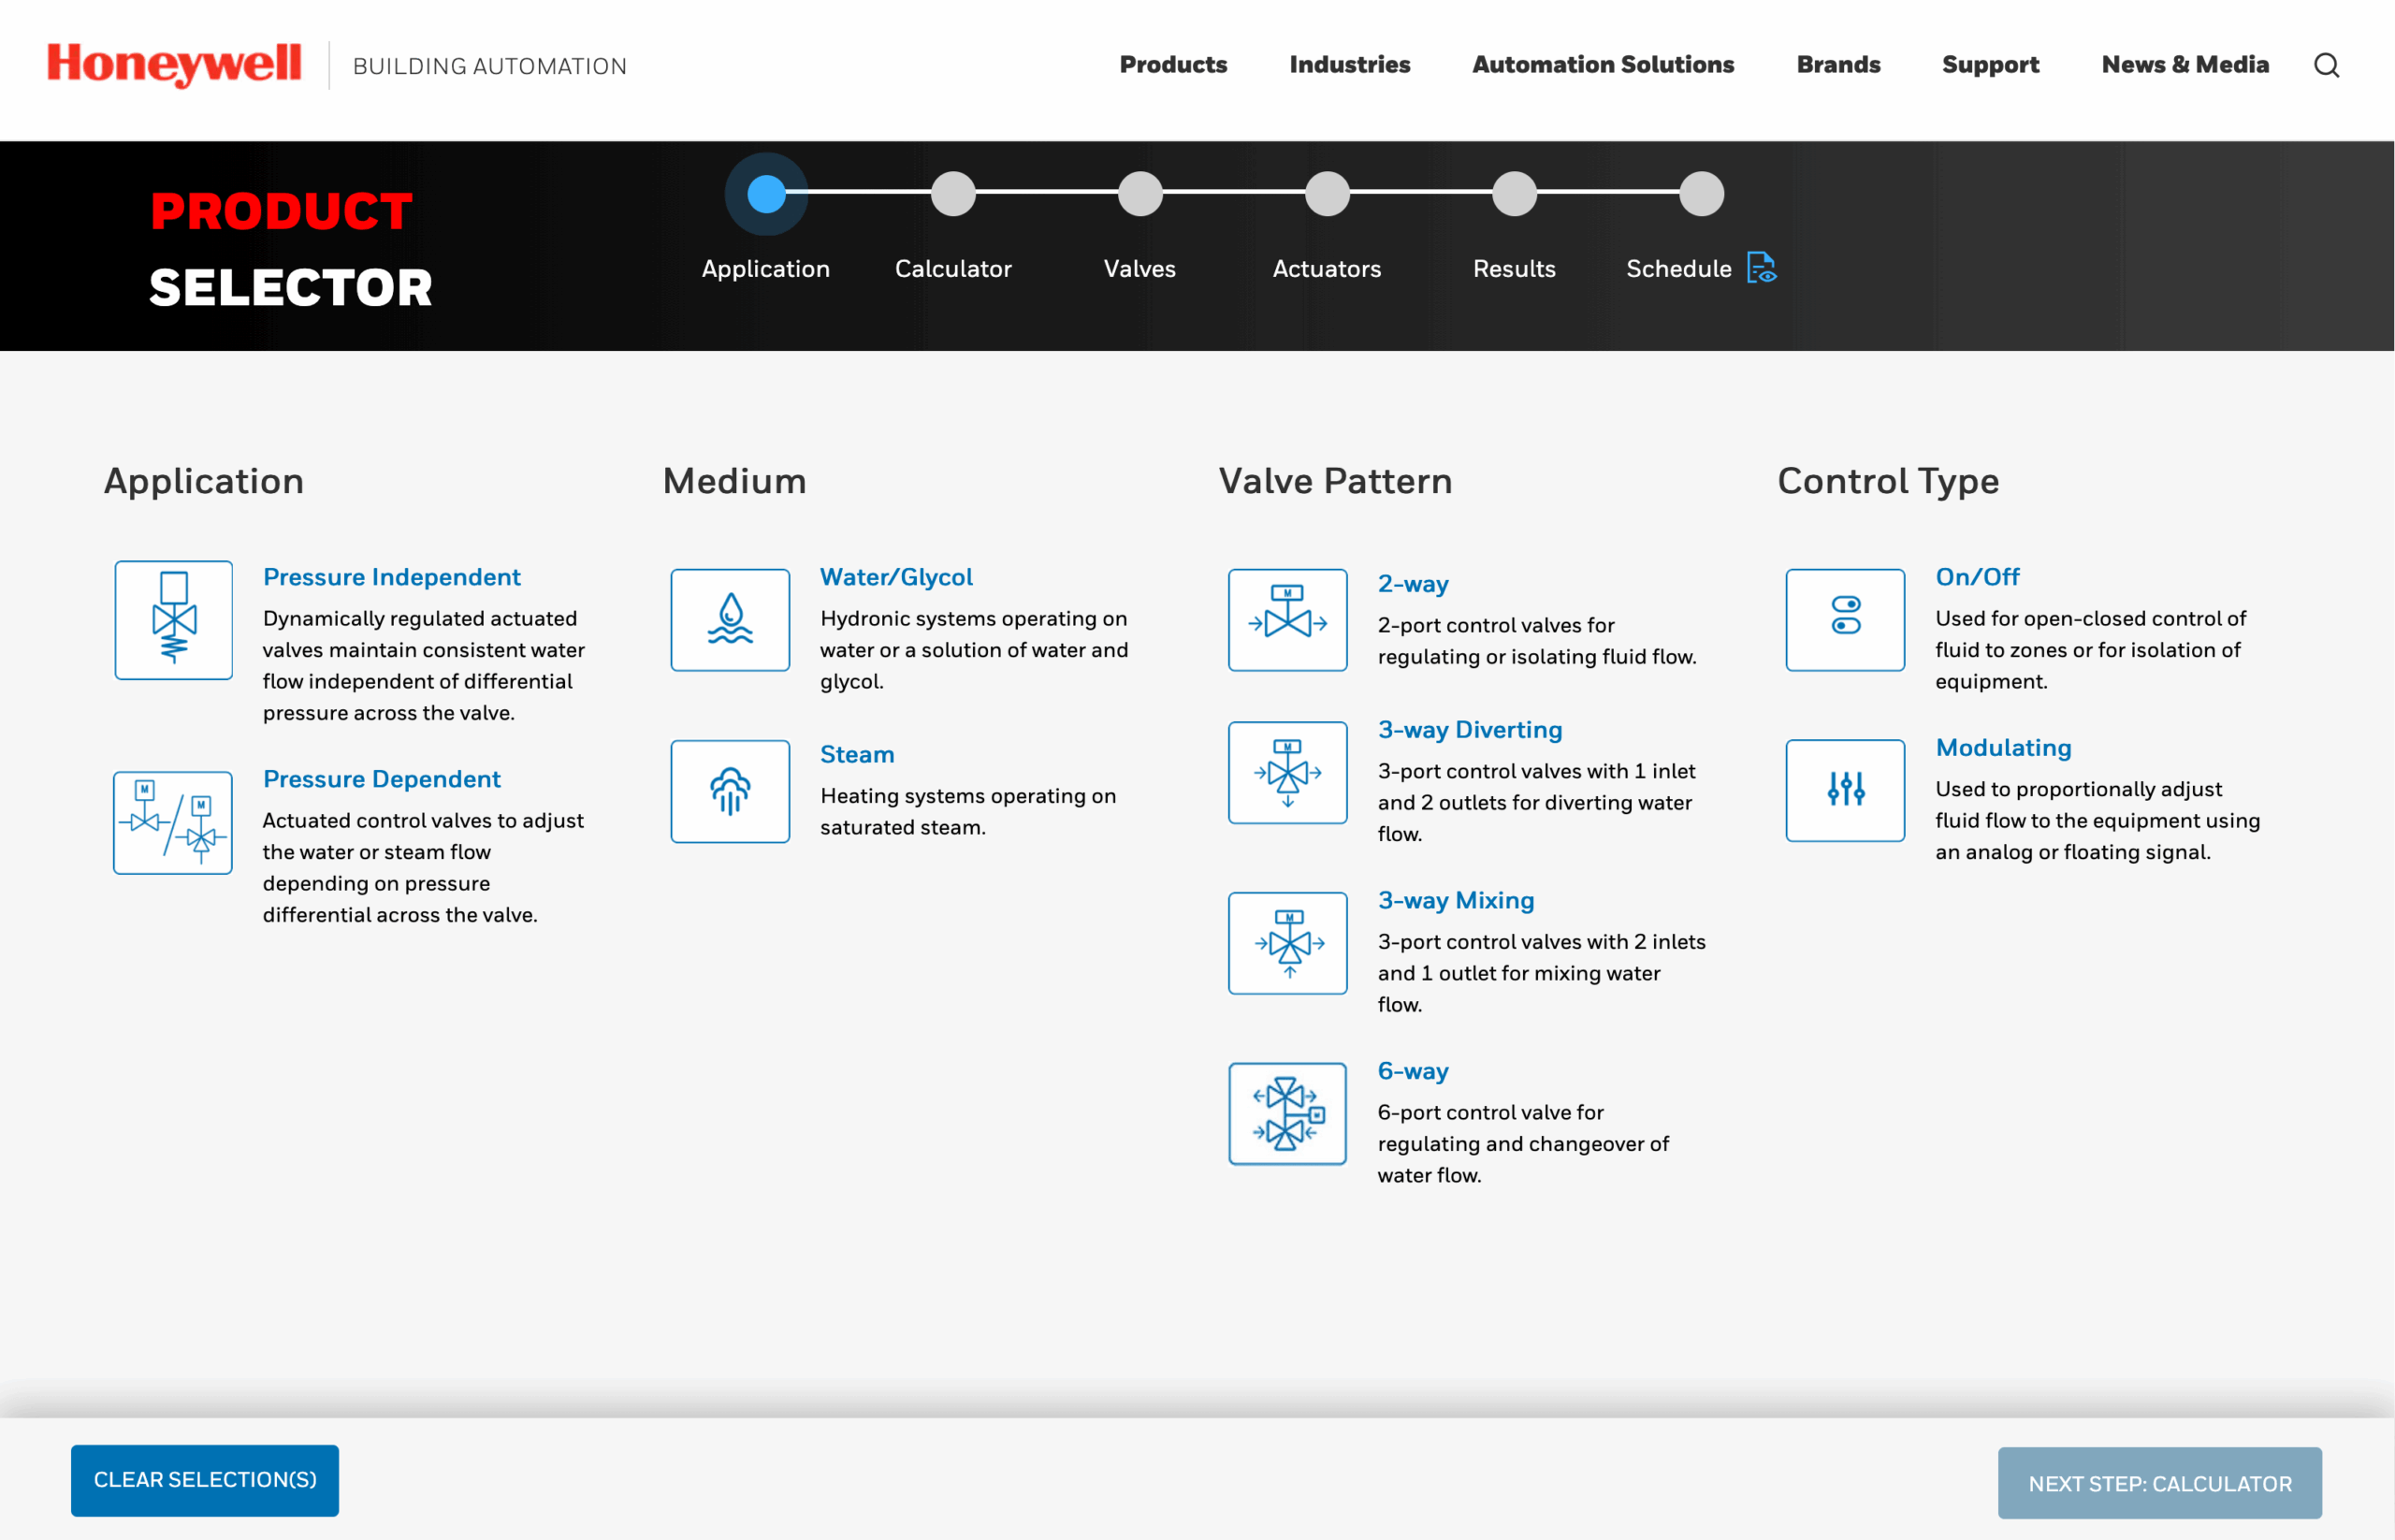Open the Schedule document preview icon
2395x1540 pixels.
pyautogui.click(x=1761, y=268)
